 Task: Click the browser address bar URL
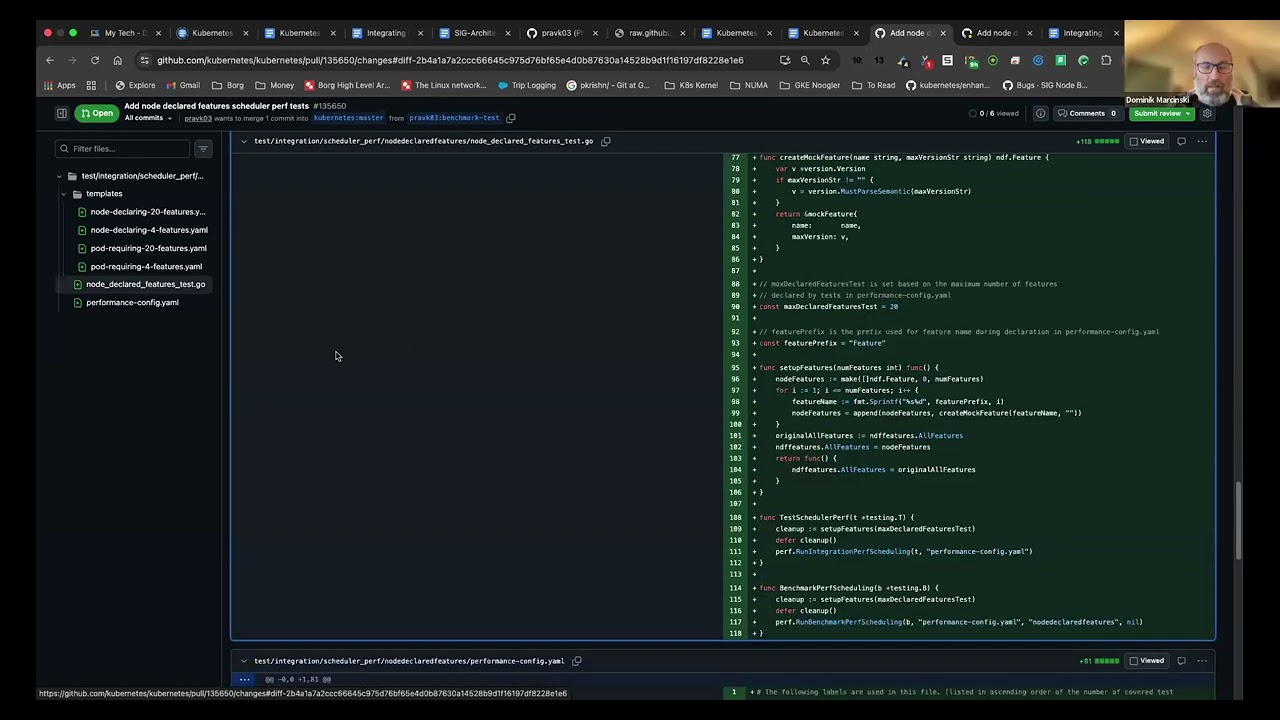[450, 60]
